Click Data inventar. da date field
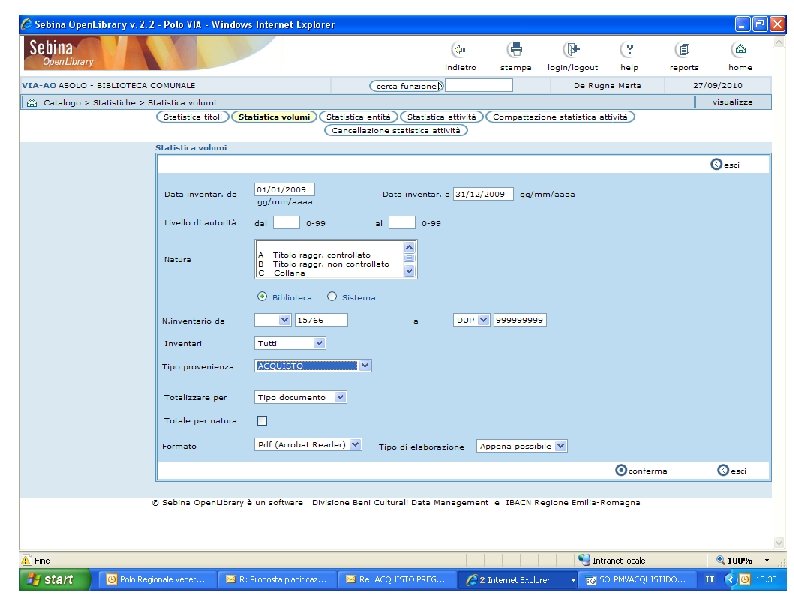The width and height of the screenshot is (794, 595). (284, 189)
